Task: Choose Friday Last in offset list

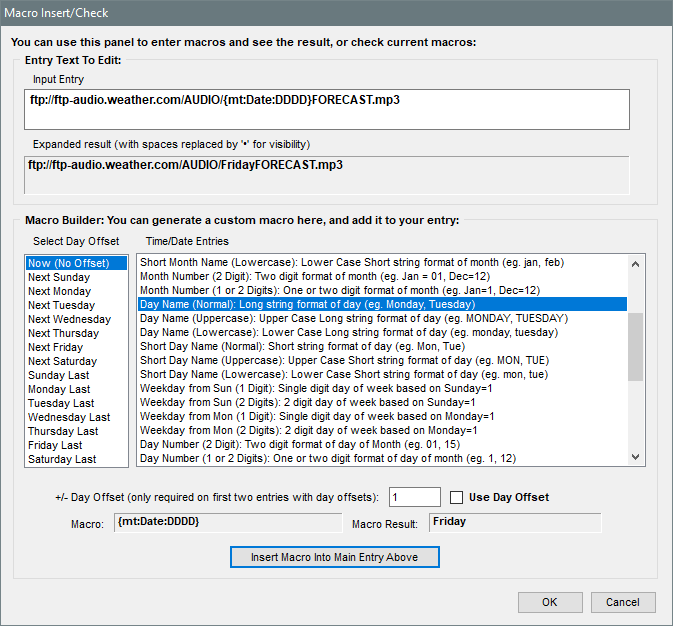Action: (55, 445)
